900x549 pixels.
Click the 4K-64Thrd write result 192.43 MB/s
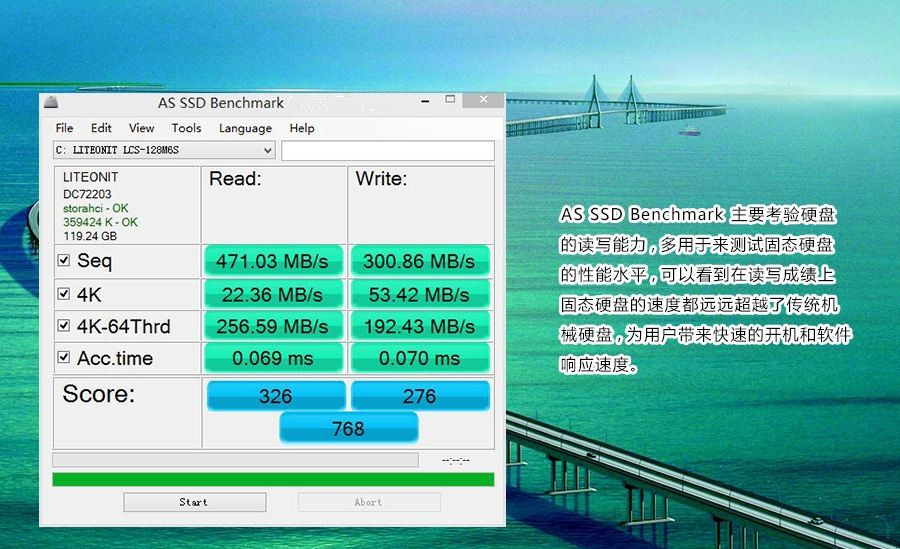click(420, 326)
